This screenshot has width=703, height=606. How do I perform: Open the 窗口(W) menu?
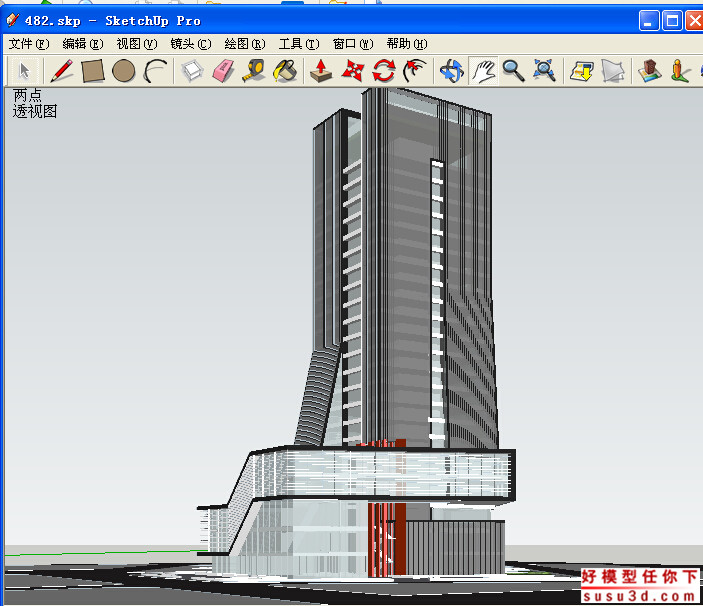coord(353,44)
